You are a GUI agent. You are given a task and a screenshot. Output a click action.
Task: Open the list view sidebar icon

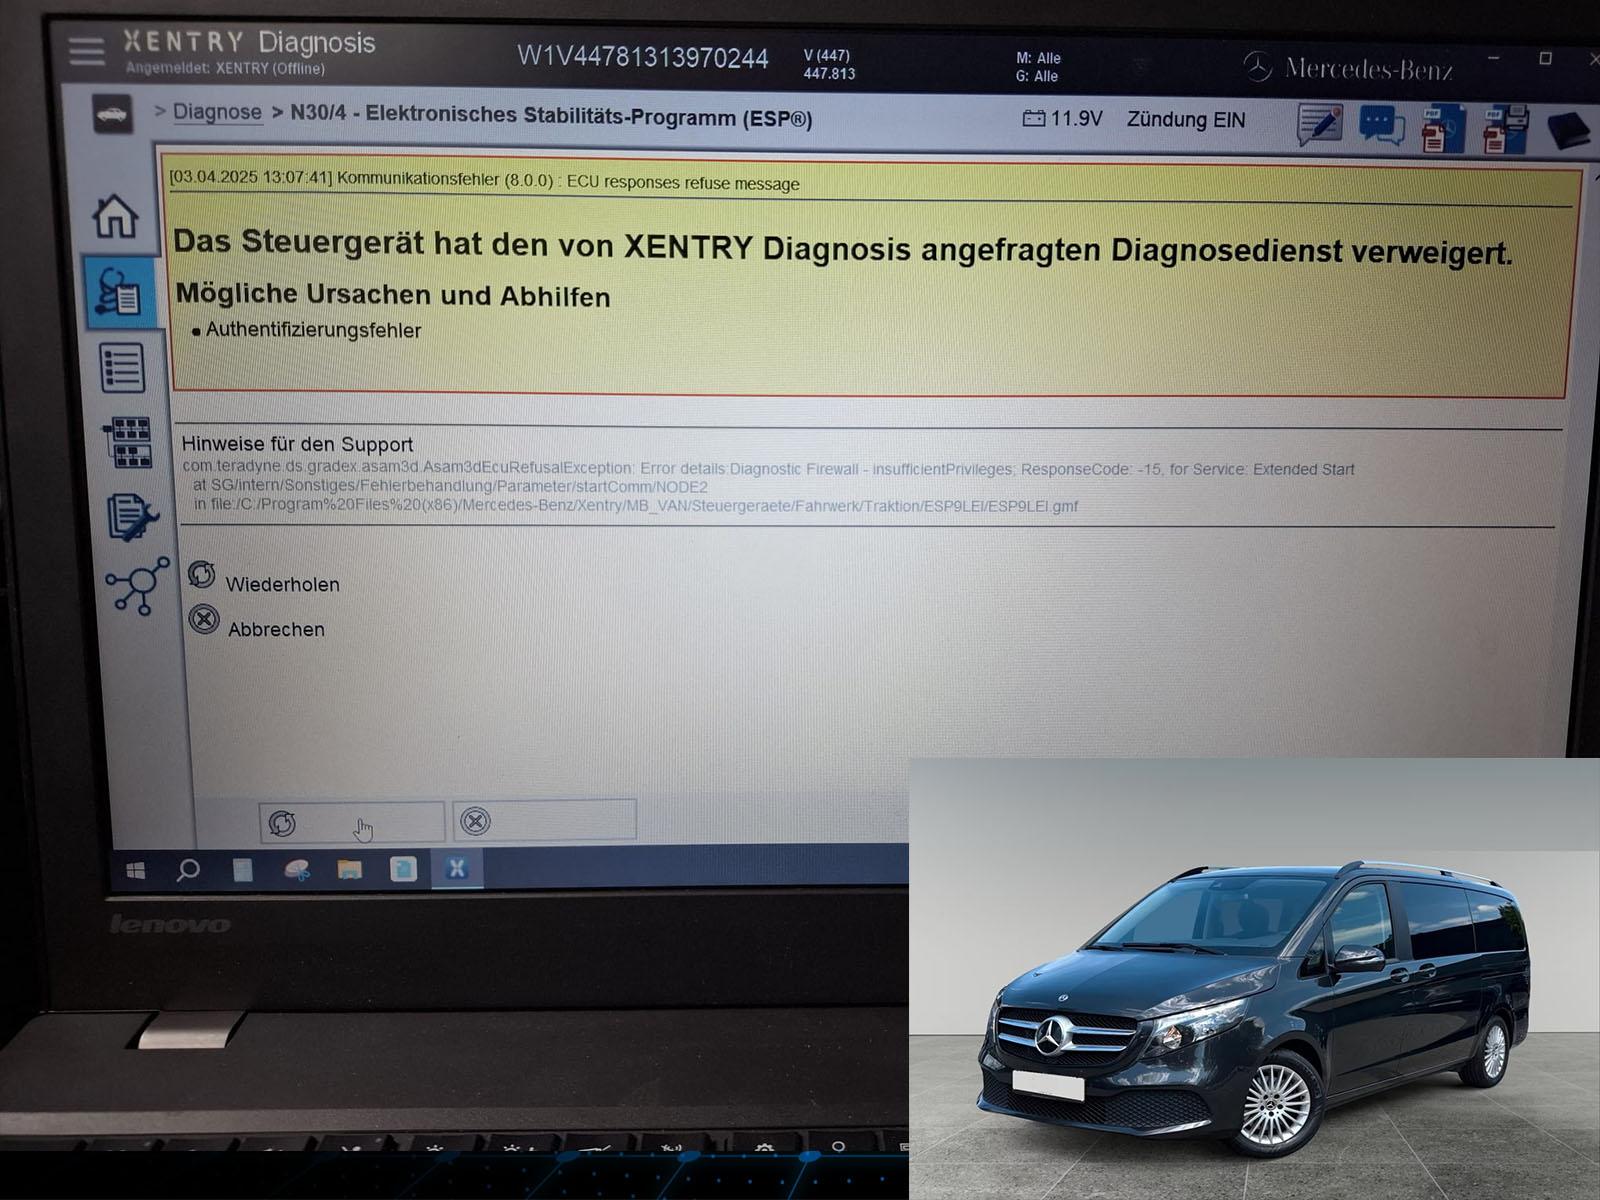coord(123,367)
